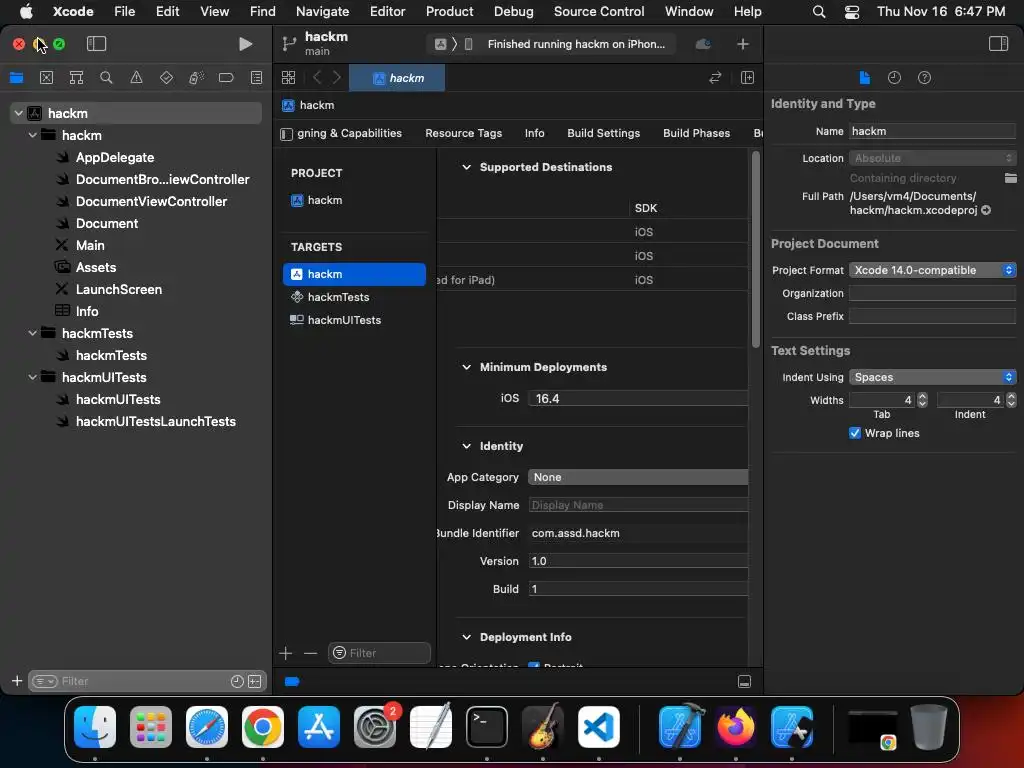Collapse the Identity section
This screenshot has height=768, width=1024.
[466, 446]
